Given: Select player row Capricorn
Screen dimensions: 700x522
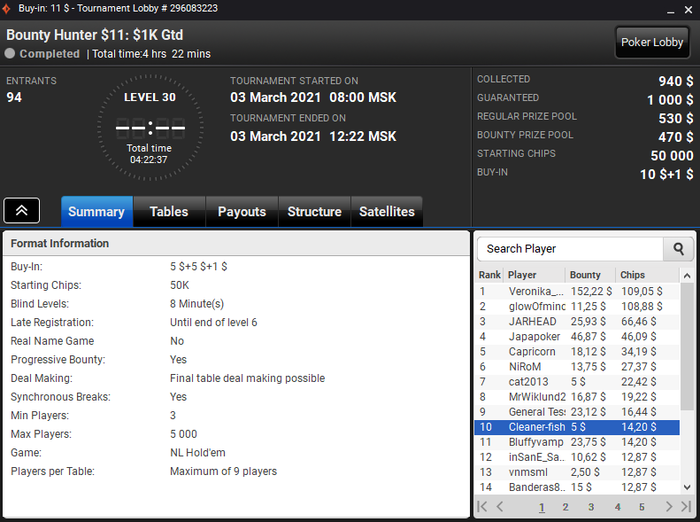Looking at the screenshot, I should point(577,352).
